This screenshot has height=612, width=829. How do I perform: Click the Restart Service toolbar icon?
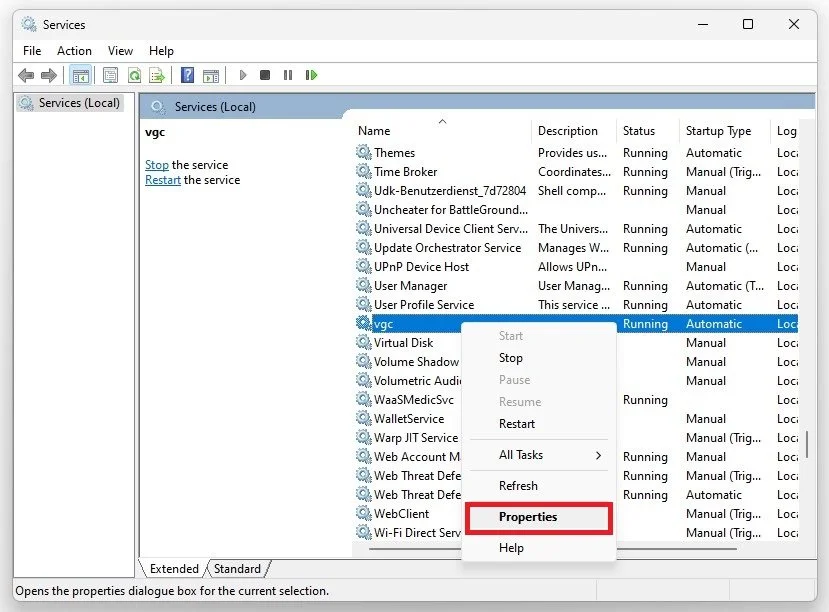point(311,75)
